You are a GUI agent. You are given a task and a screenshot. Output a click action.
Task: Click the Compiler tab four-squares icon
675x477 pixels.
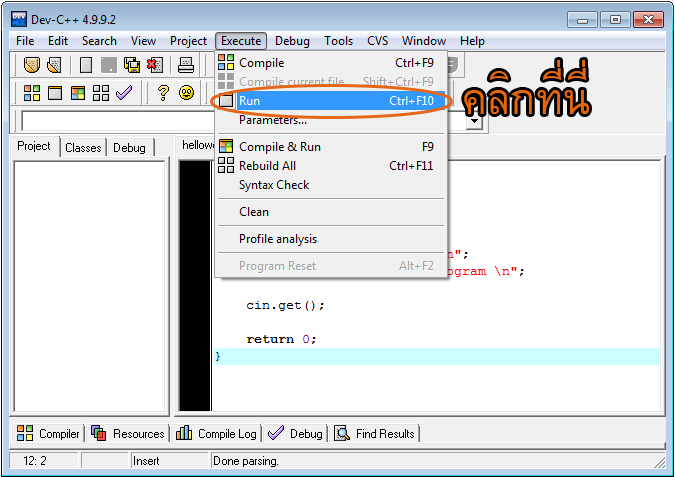click(x=25, y=433)
